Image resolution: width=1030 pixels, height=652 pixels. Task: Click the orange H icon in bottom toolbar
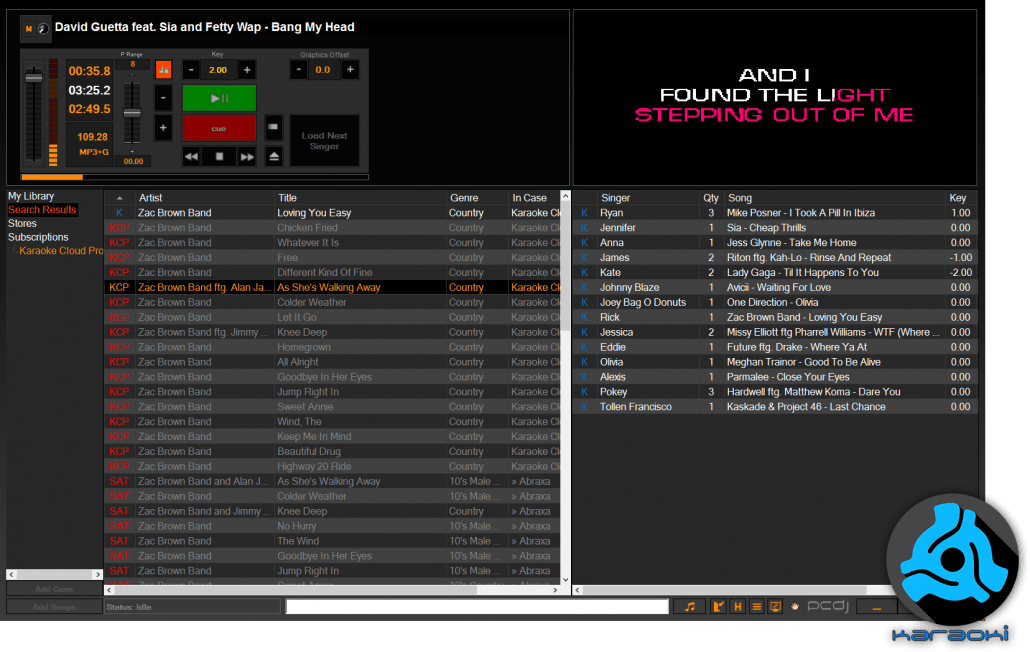pos(738,606)
